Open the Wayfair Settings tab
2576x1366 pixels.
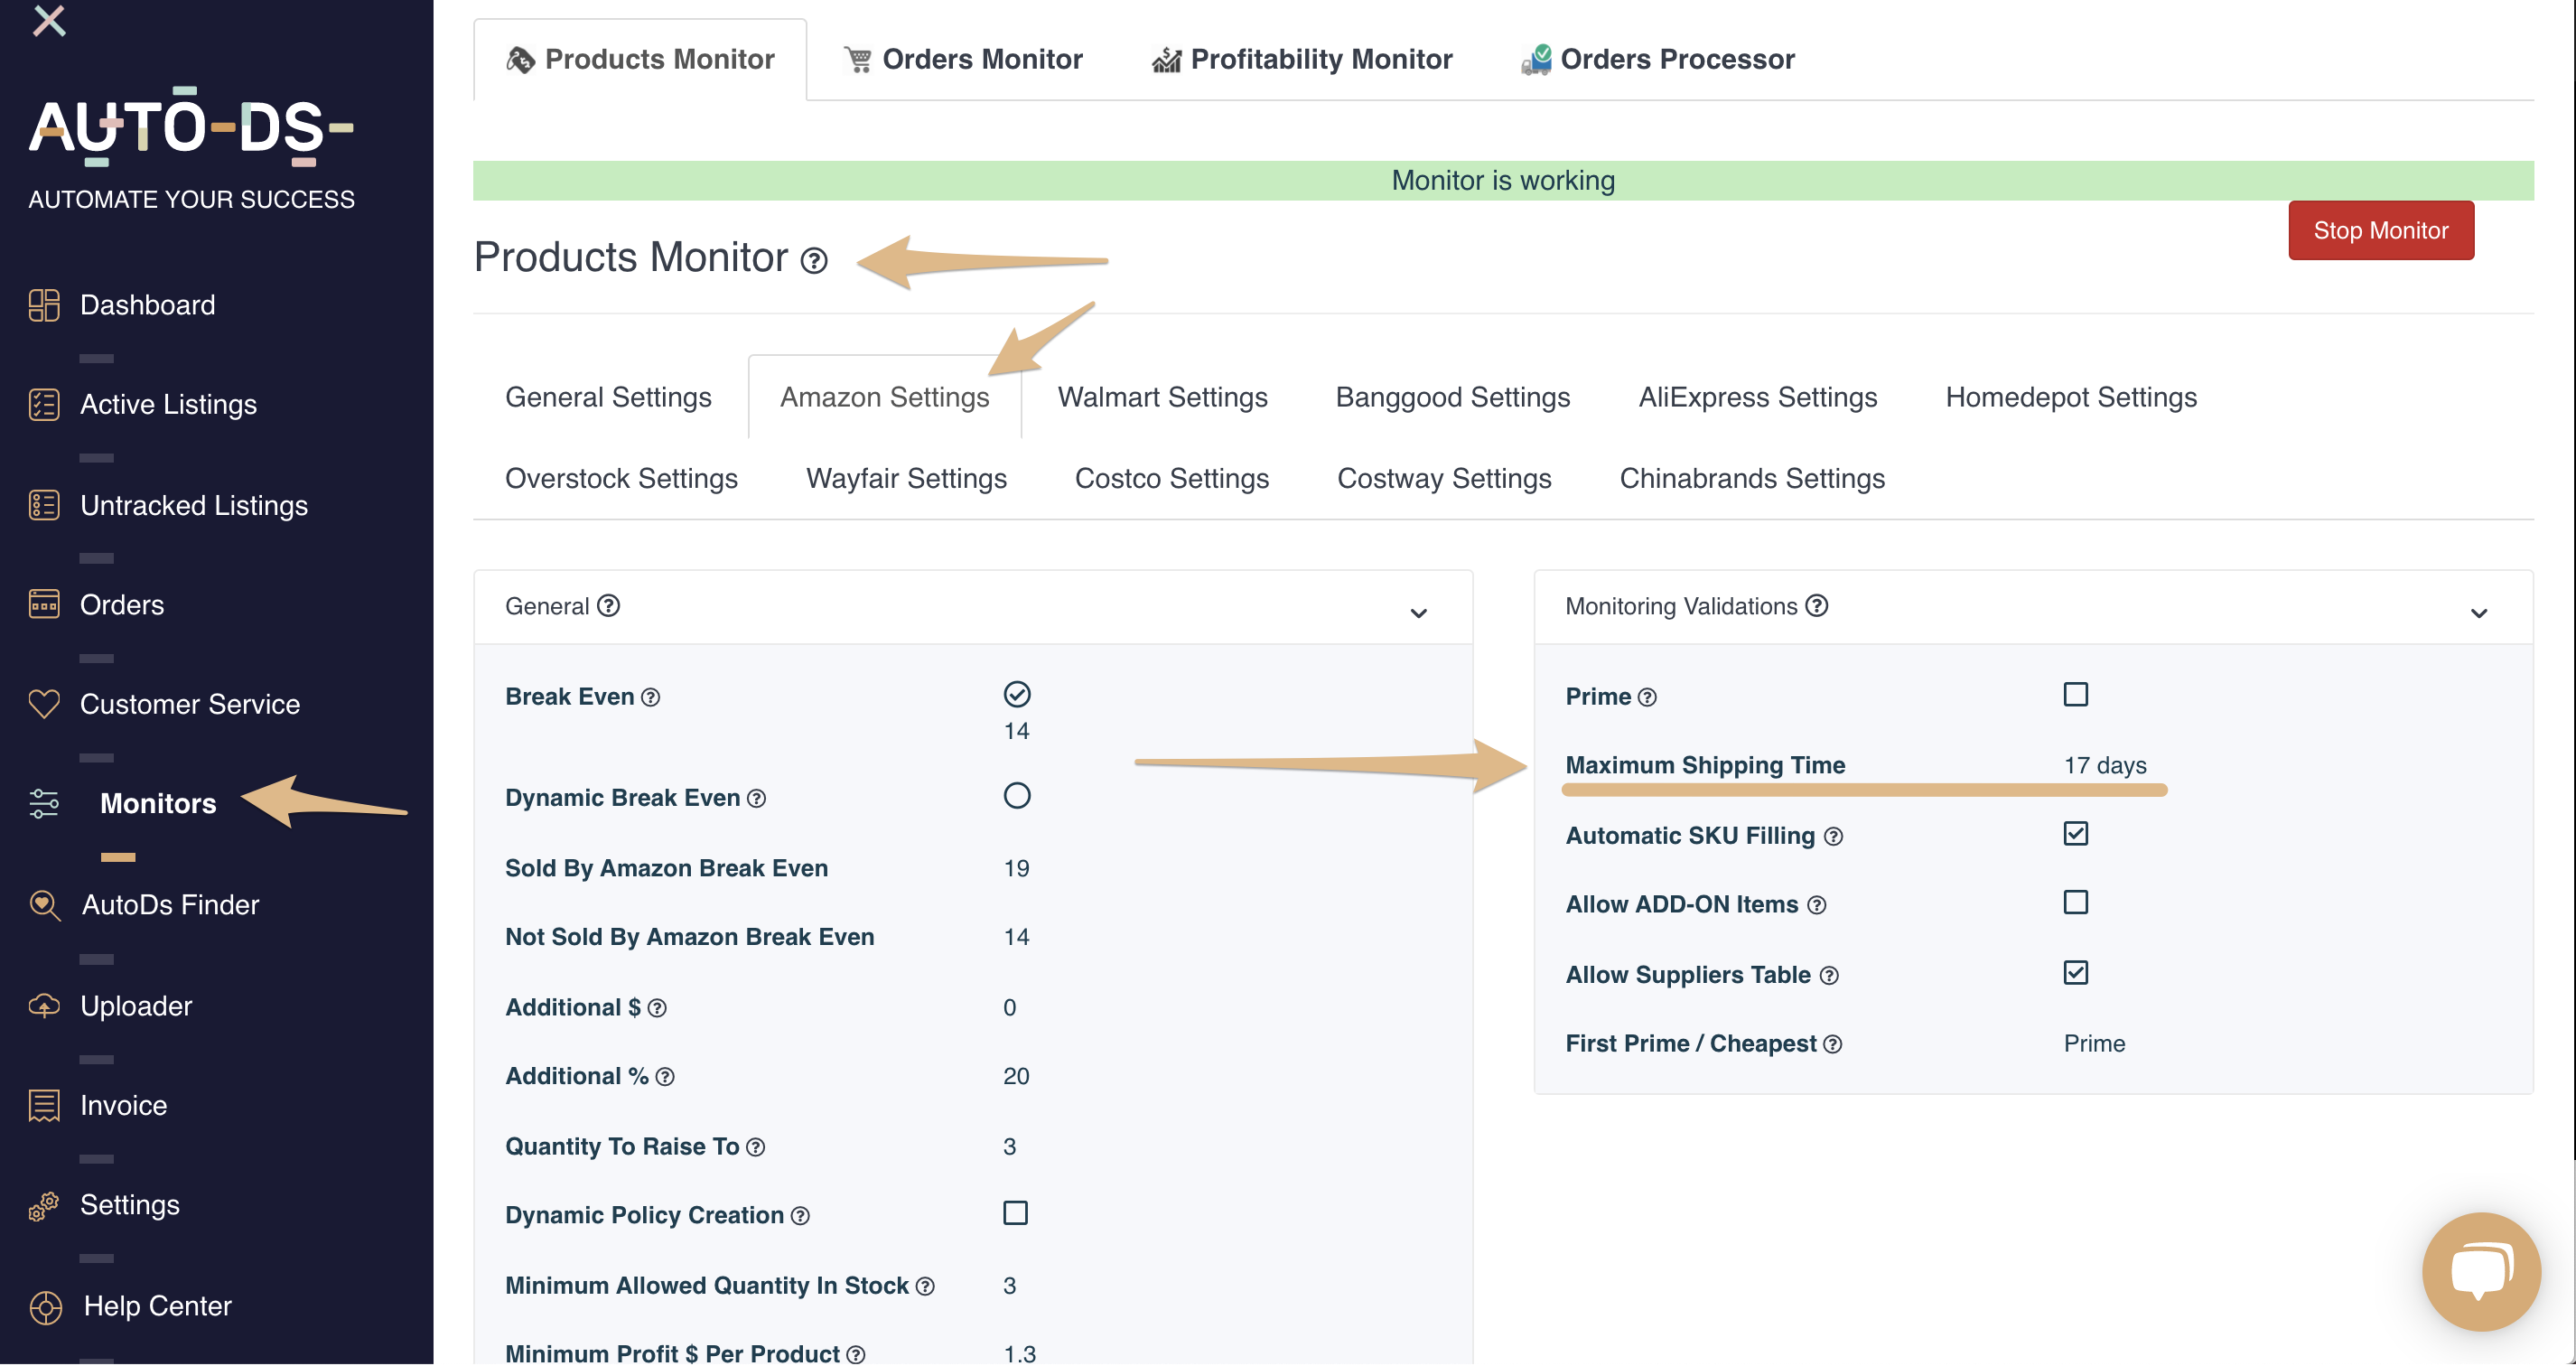click(x=906, y=478)
